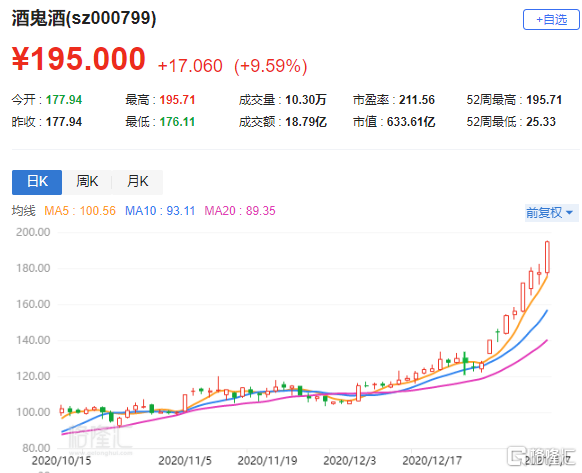The height and width of the screenshot is (473, 582).
Task: Select the percent change (+9.59%)
Action: click(271, 66)
